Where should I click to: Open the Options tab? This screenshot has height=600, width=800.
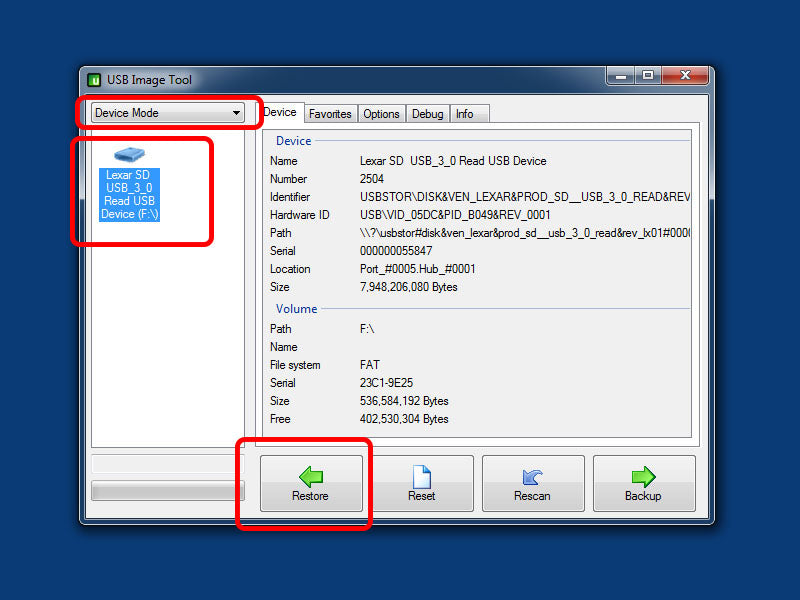click(381, 114)
